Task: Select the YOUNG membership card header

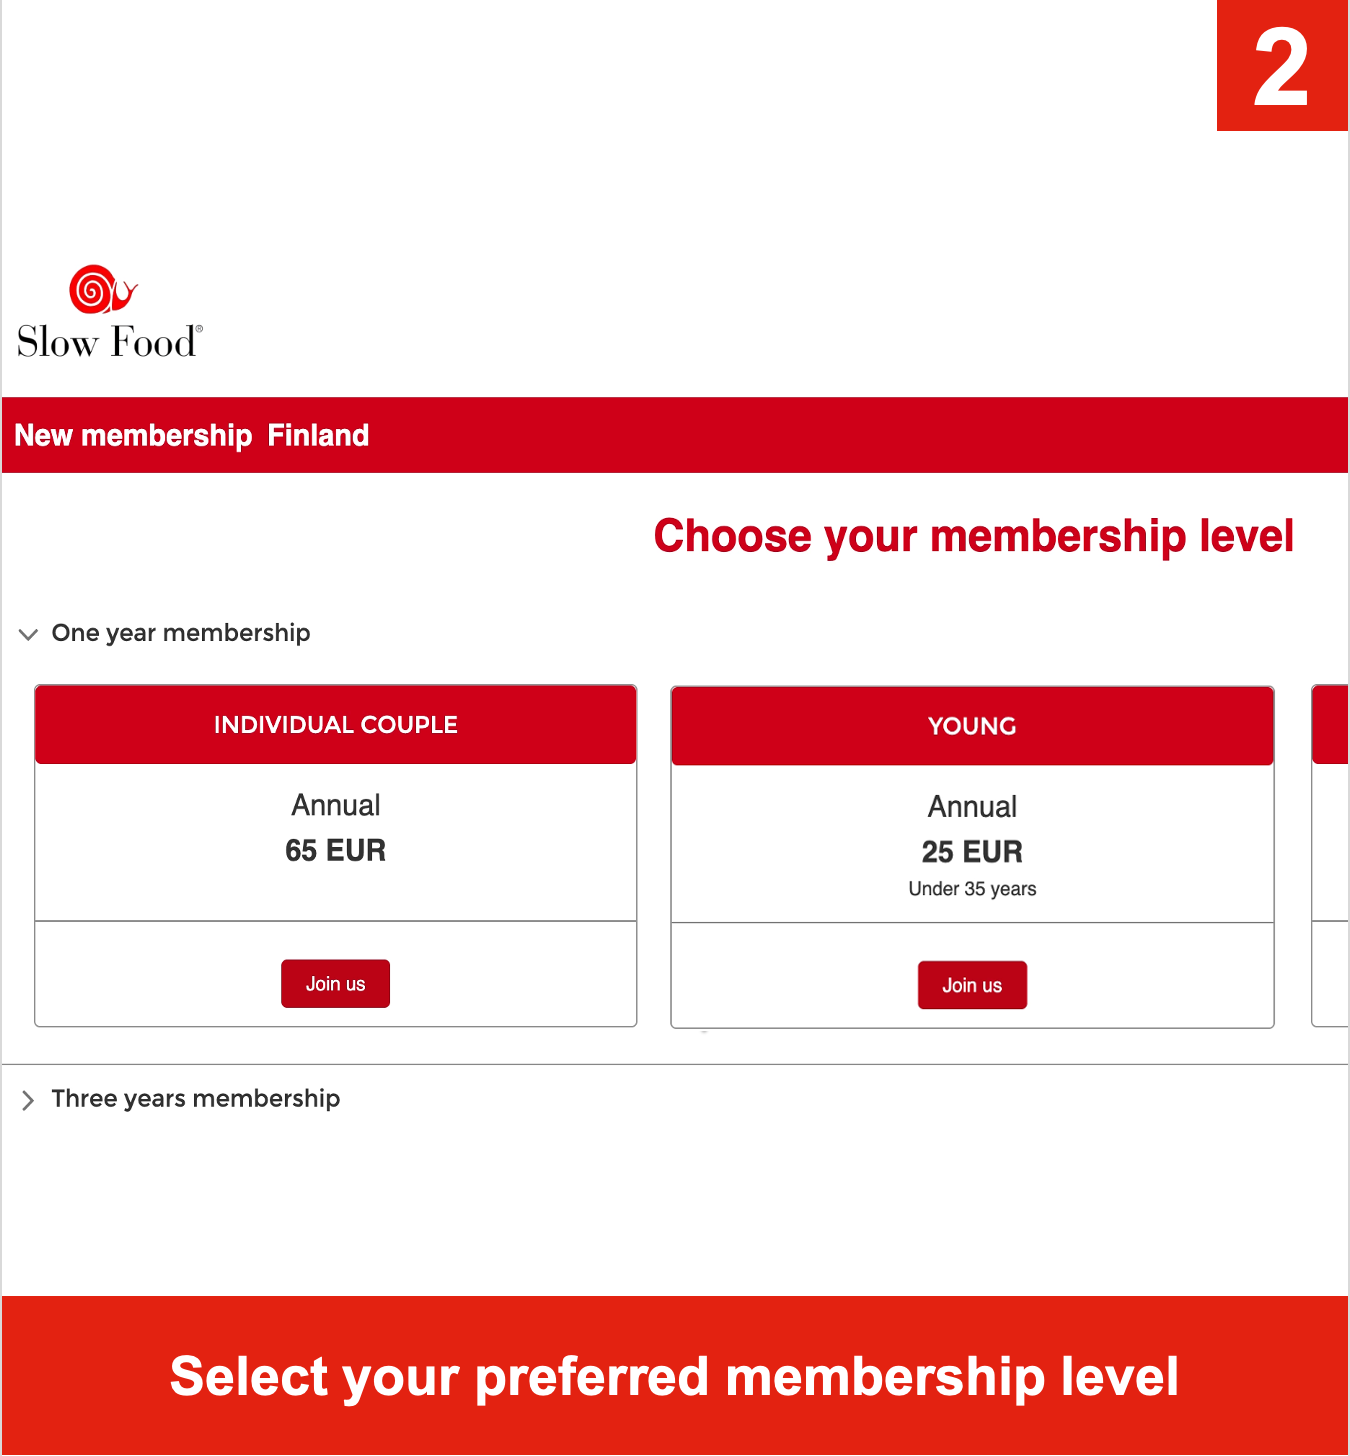Action: coord(972,726)
